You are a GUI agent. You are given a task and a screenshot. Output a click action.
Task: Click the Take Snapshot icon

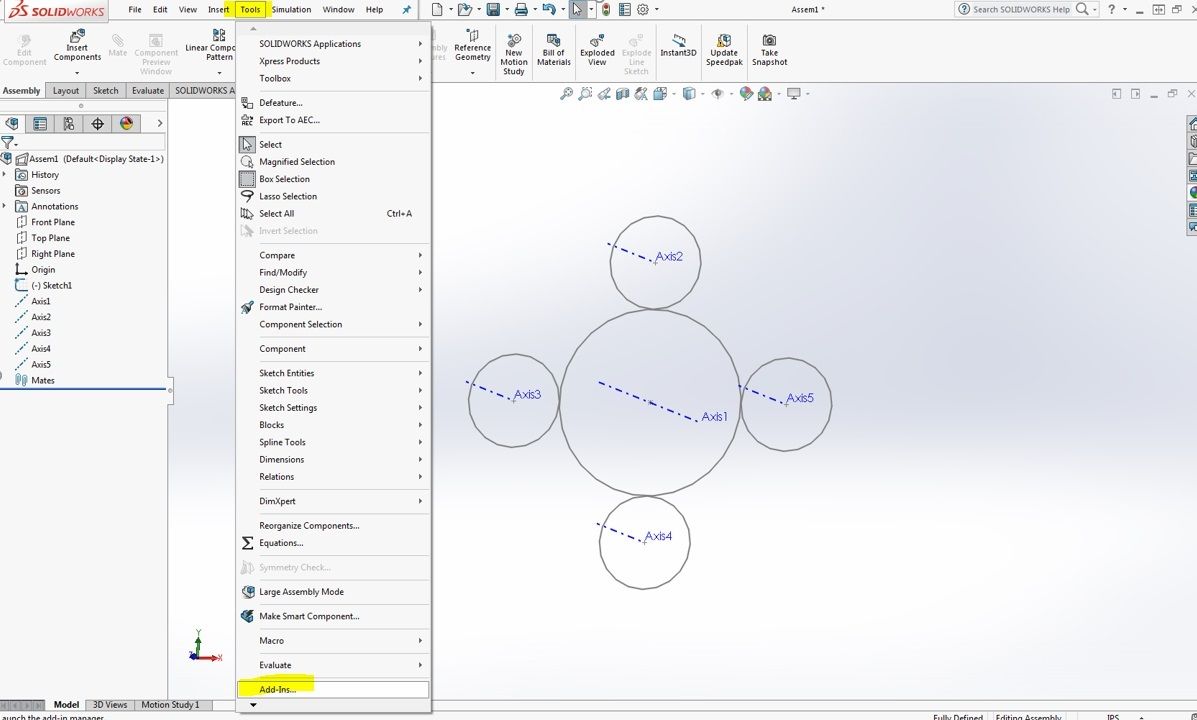[770, 49]
